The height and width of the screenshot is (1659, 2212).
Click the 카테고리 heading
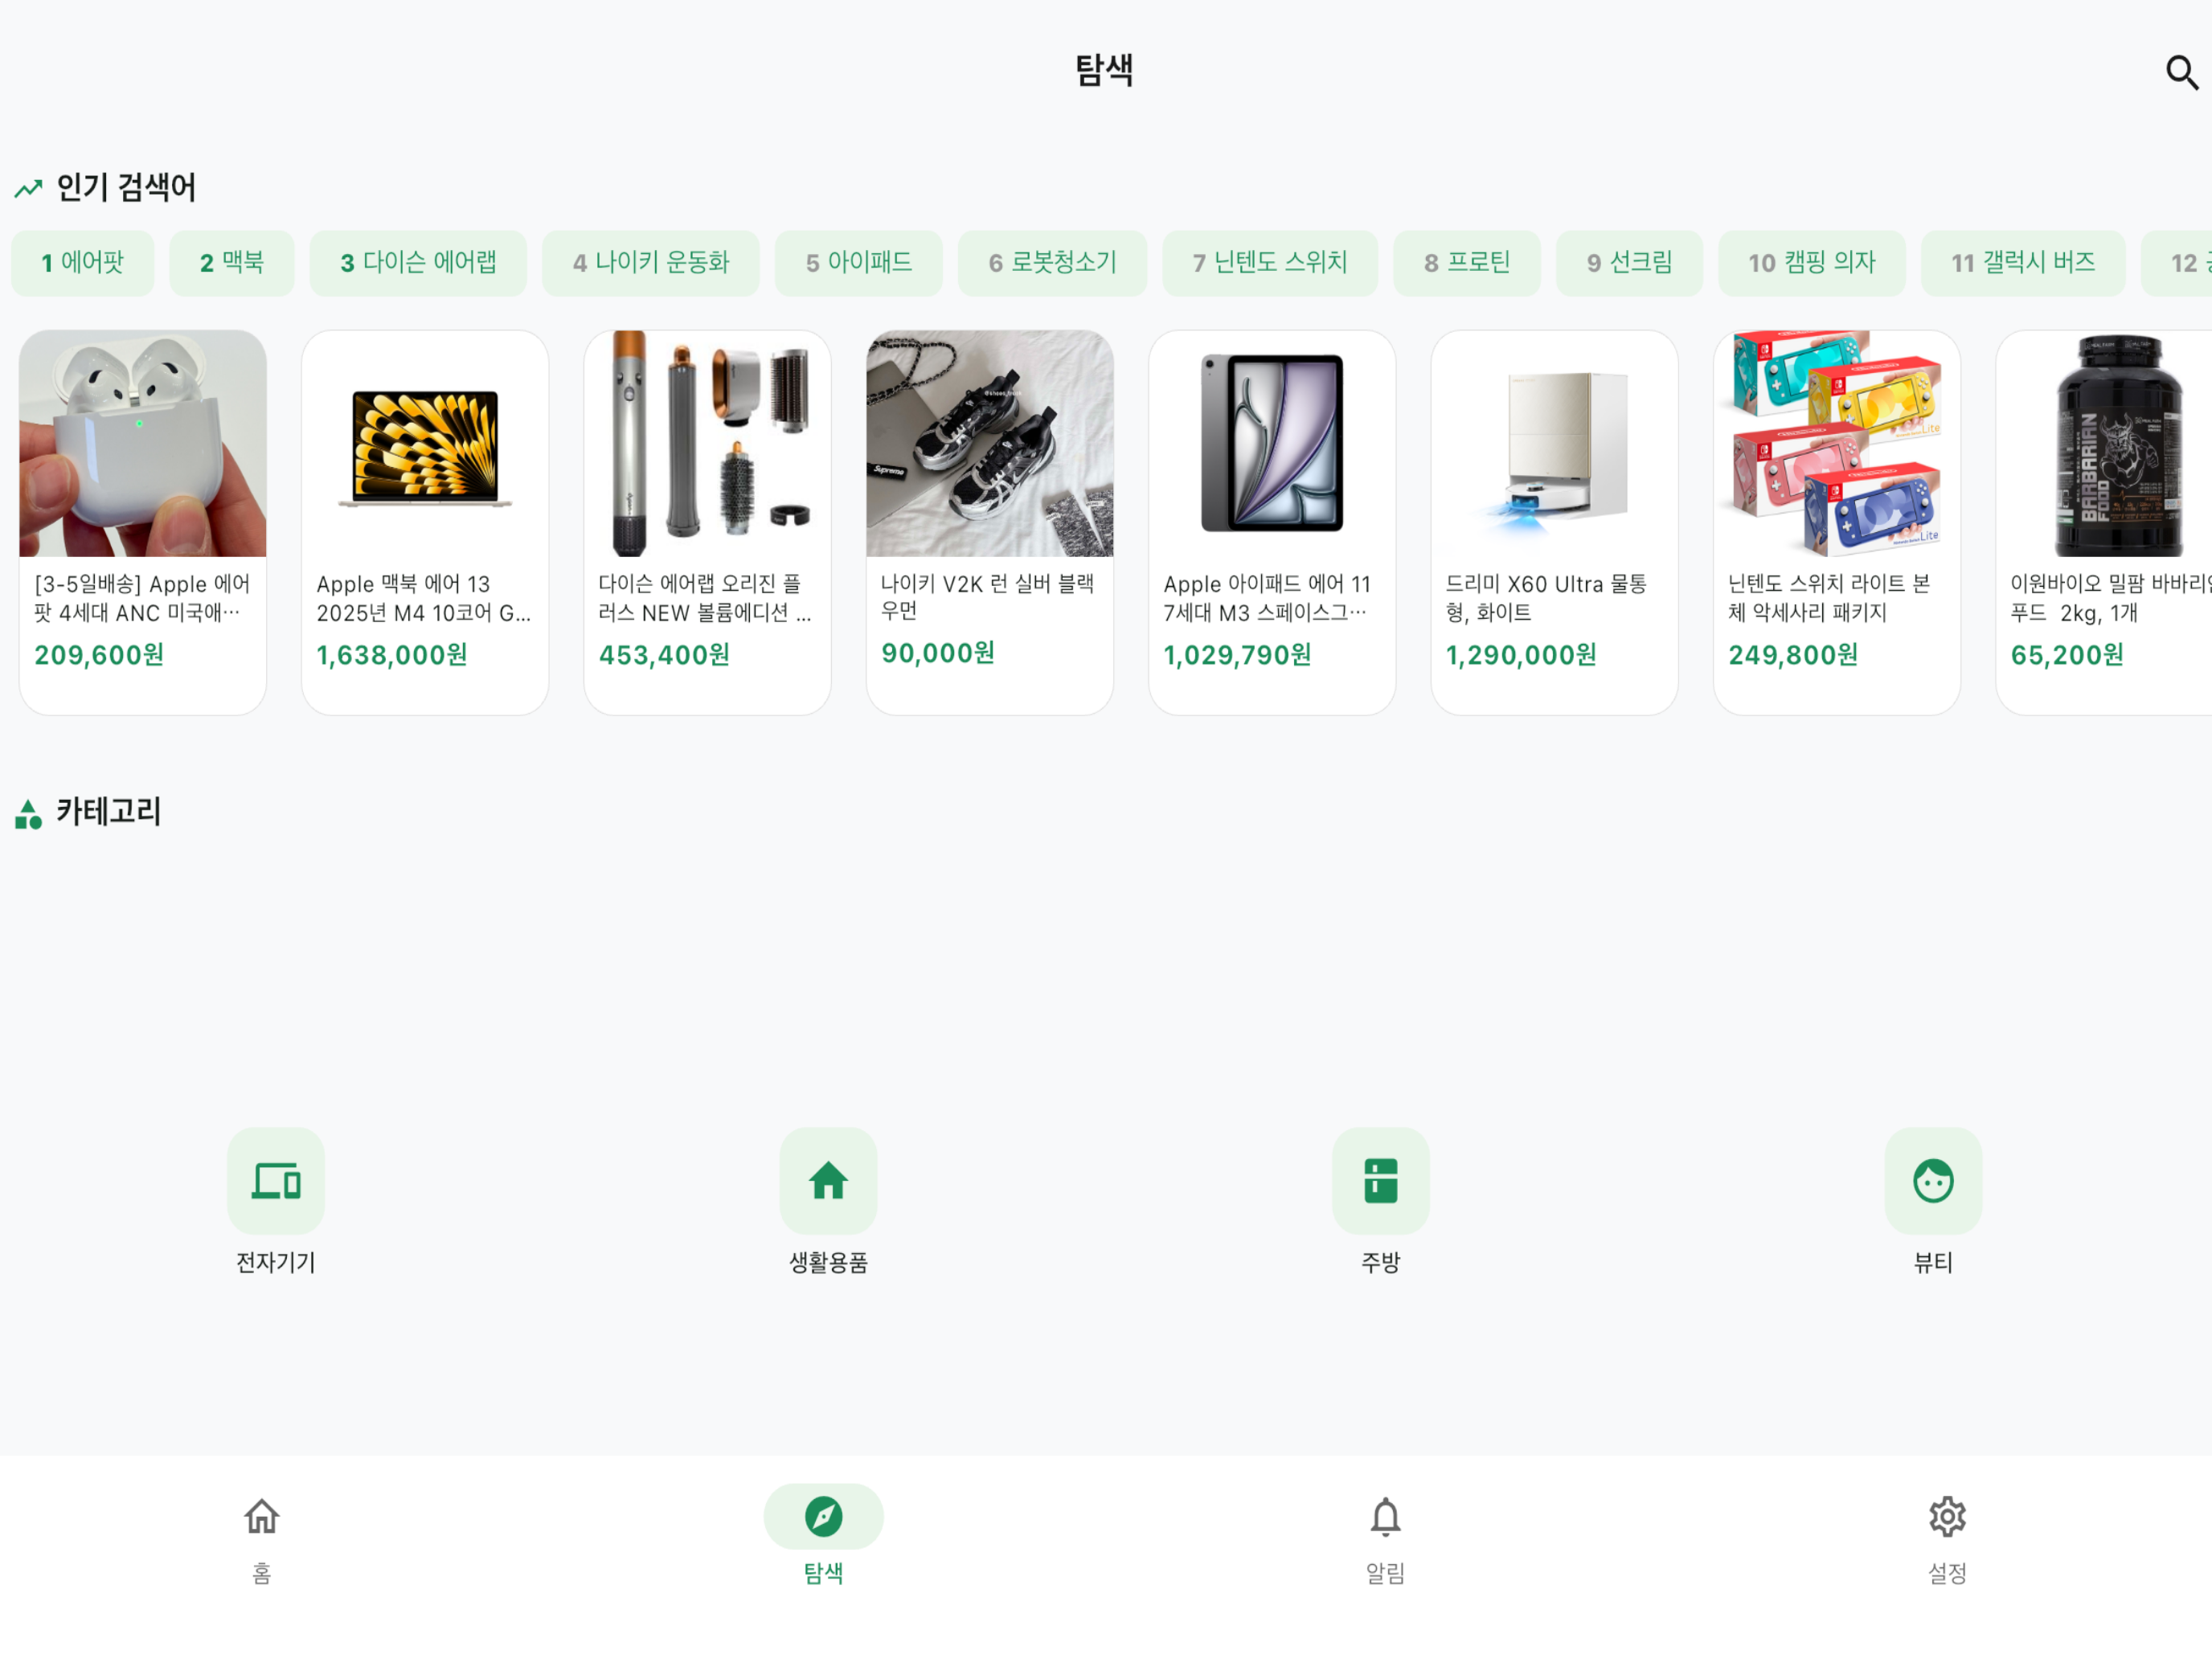click(108, 811)
